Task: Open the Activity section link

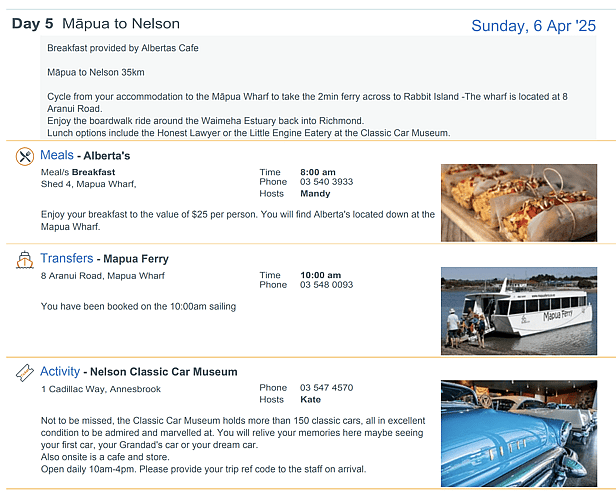Action: [60, 372]
